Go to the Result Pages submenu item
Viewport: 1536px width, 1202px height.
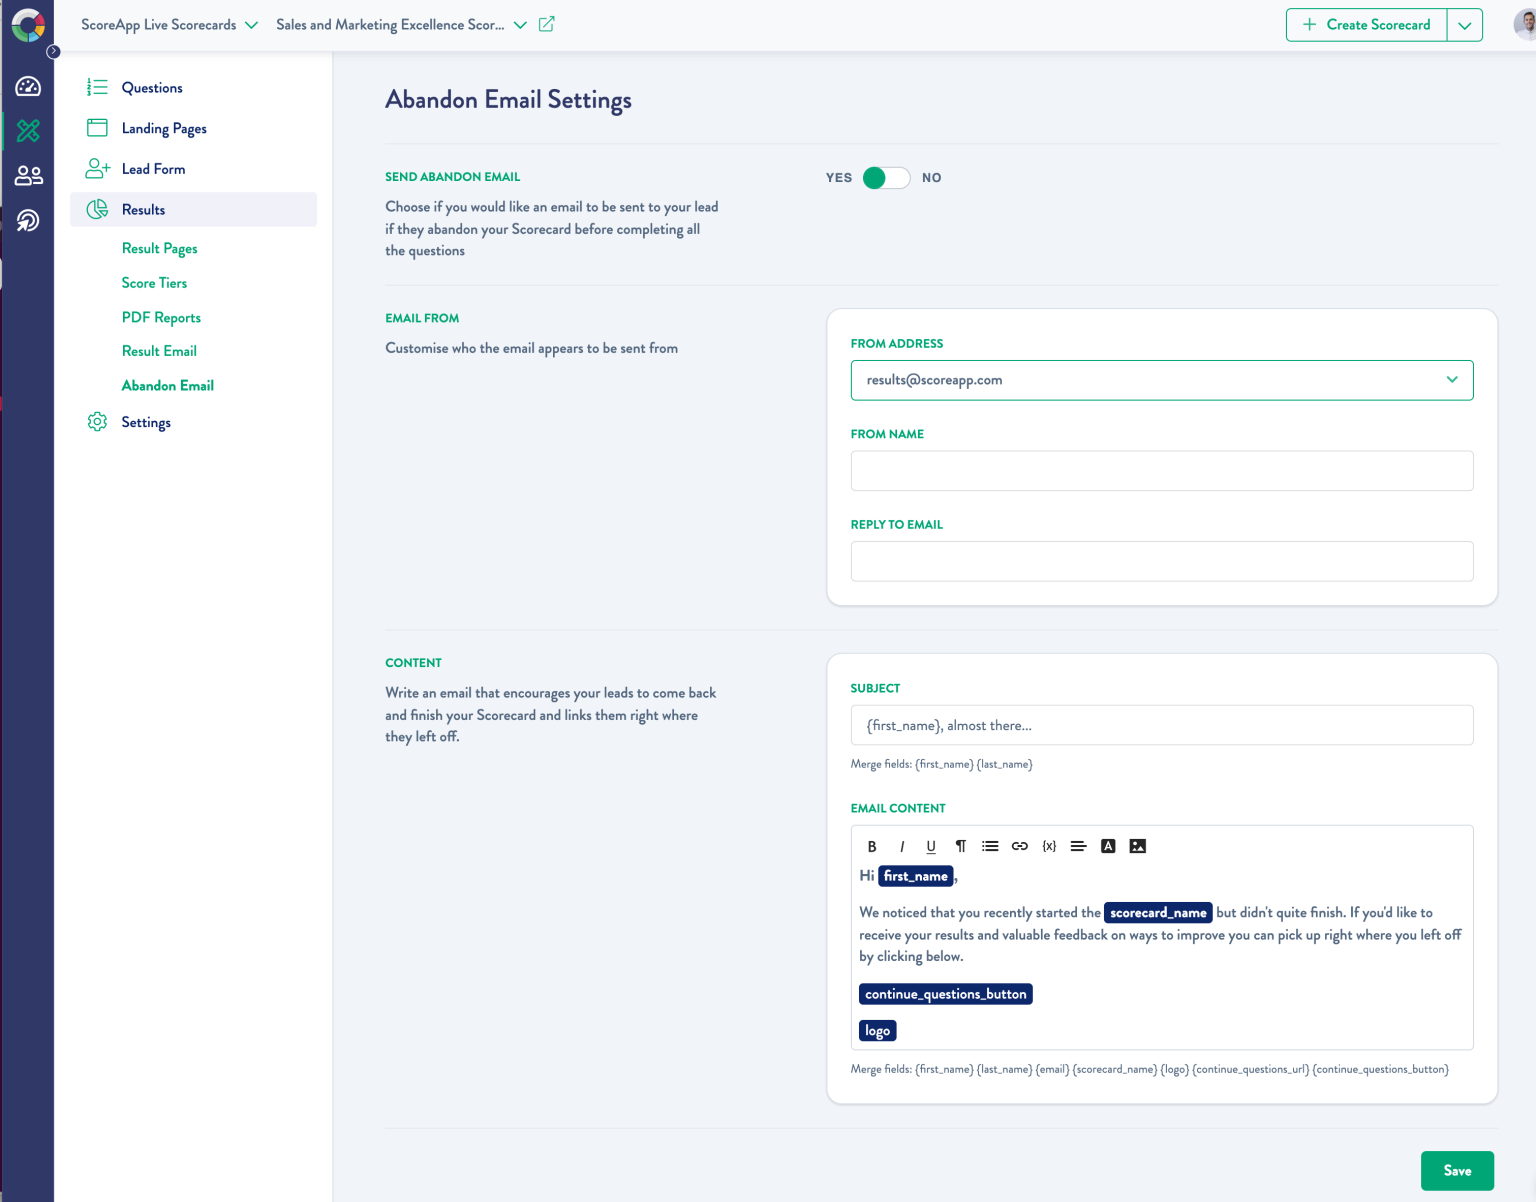tap(160, 248)
